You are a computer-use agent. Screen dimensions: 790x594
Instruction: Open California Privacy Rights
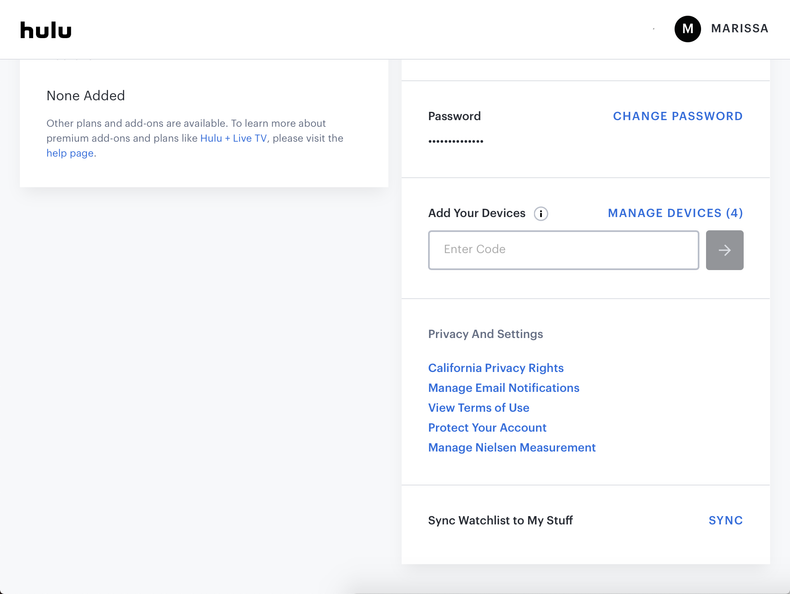click(x=496, y=368)
